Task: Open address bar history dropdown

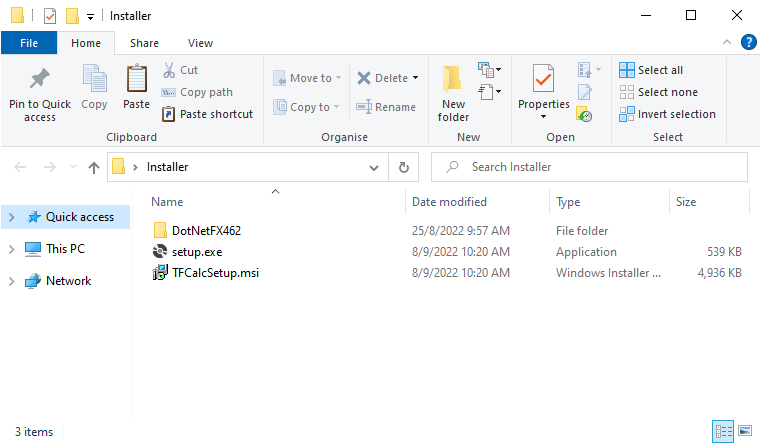Action: tap(375, 167)
